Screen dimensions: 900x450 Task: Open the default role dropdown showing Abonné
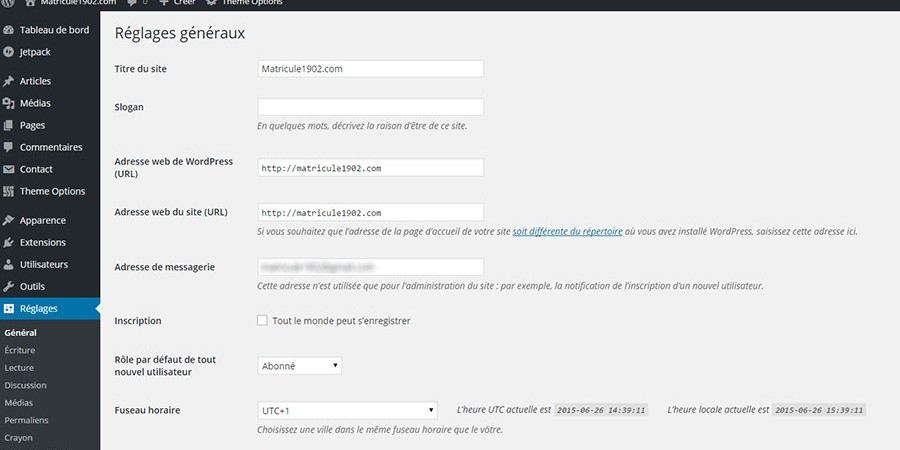click(x=300, y=366)
